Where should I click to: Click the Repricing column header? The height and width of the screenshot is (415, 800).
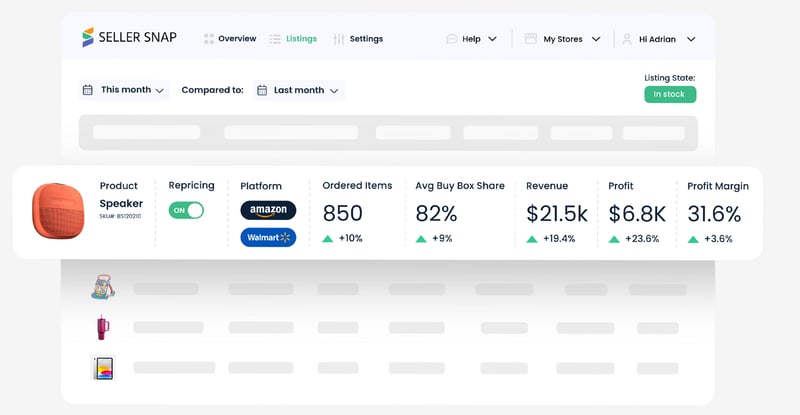coord(191,186)
